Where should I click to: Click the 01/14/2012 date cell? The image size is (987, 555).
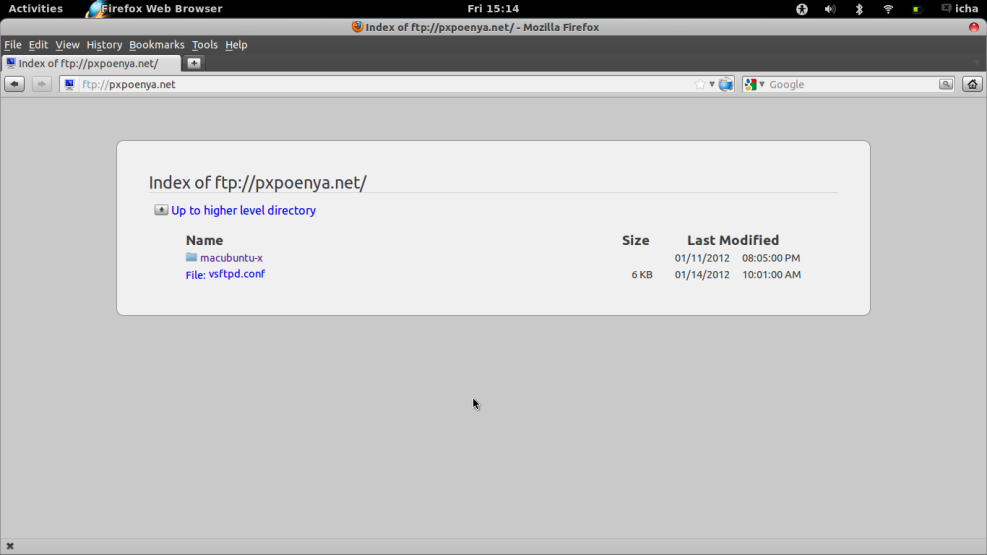click(702, 274)
